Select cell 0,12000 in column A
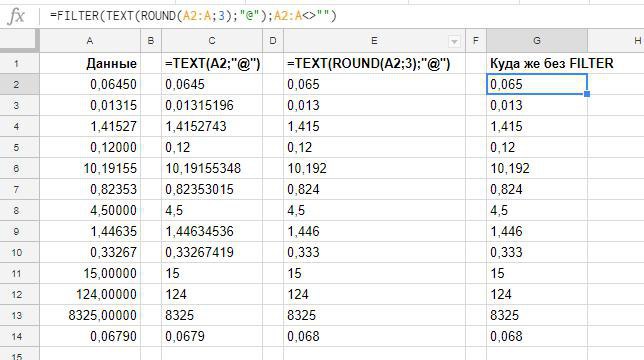This screenshot has height=360, width=644. [90, 147]
